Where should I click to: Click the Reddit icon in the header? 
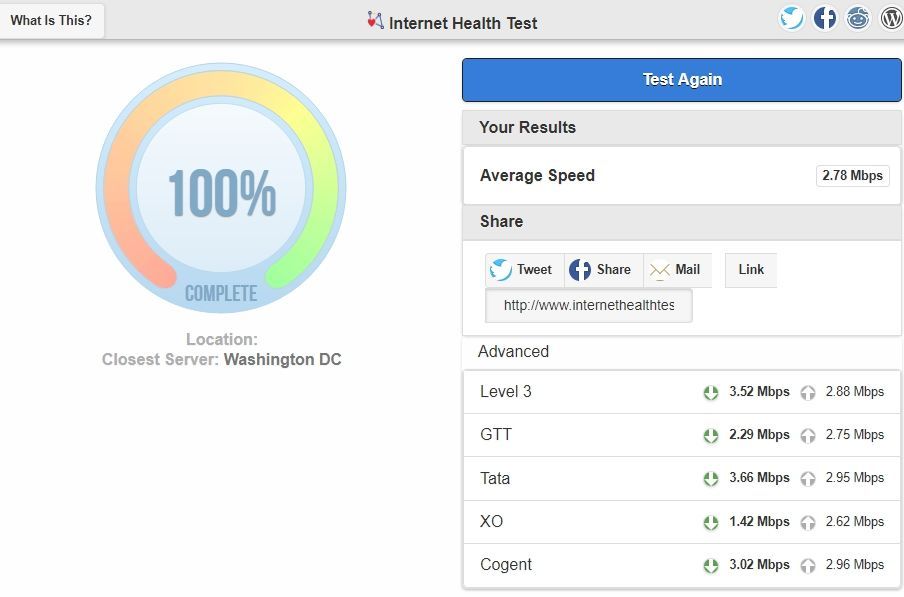(857, 17)
